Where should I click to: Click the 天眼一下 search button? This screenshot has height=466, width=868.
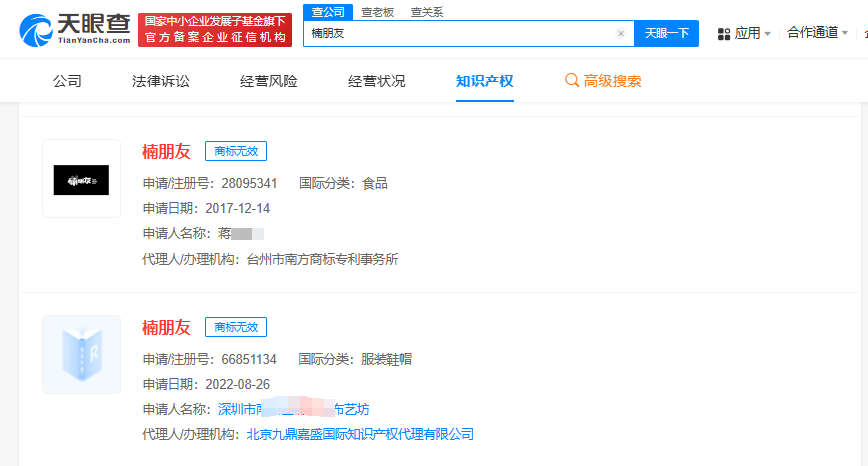tap(666, 33)
